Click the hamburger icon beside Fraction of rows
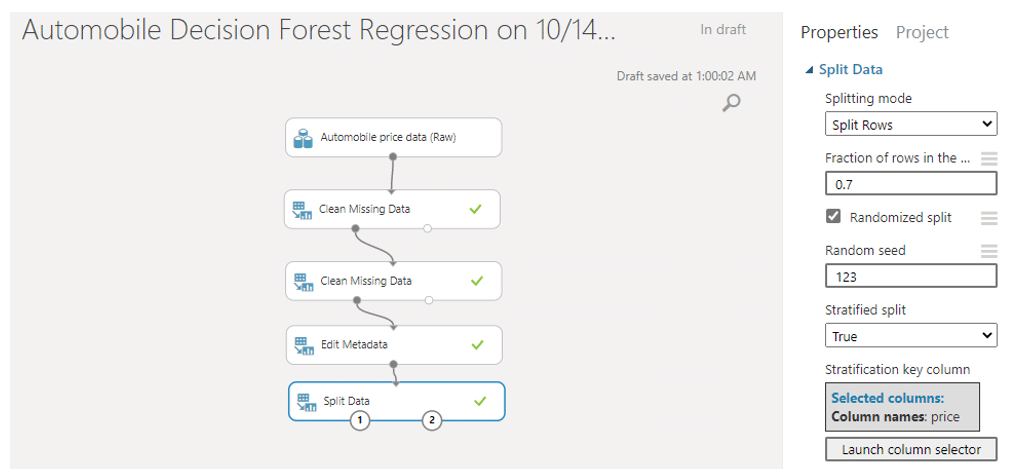Image resolution: width=1014 pixels, height=474 pixels. click(989, 158)
